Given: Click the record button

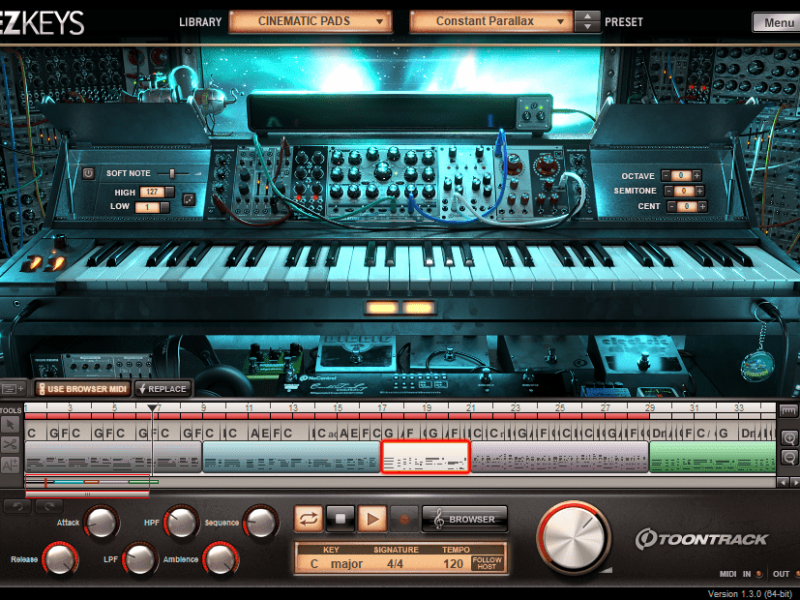Looking at the screenshot, I should tap(404, 519).
